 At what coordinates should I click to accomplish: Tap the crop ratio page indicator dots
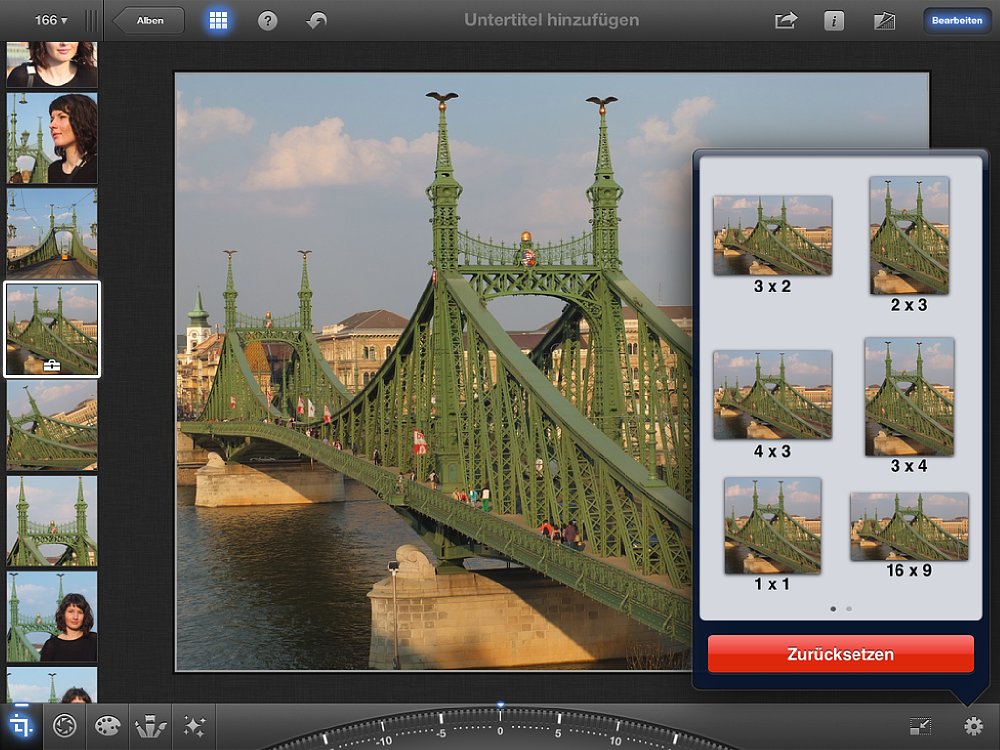[x=841, y=609]
